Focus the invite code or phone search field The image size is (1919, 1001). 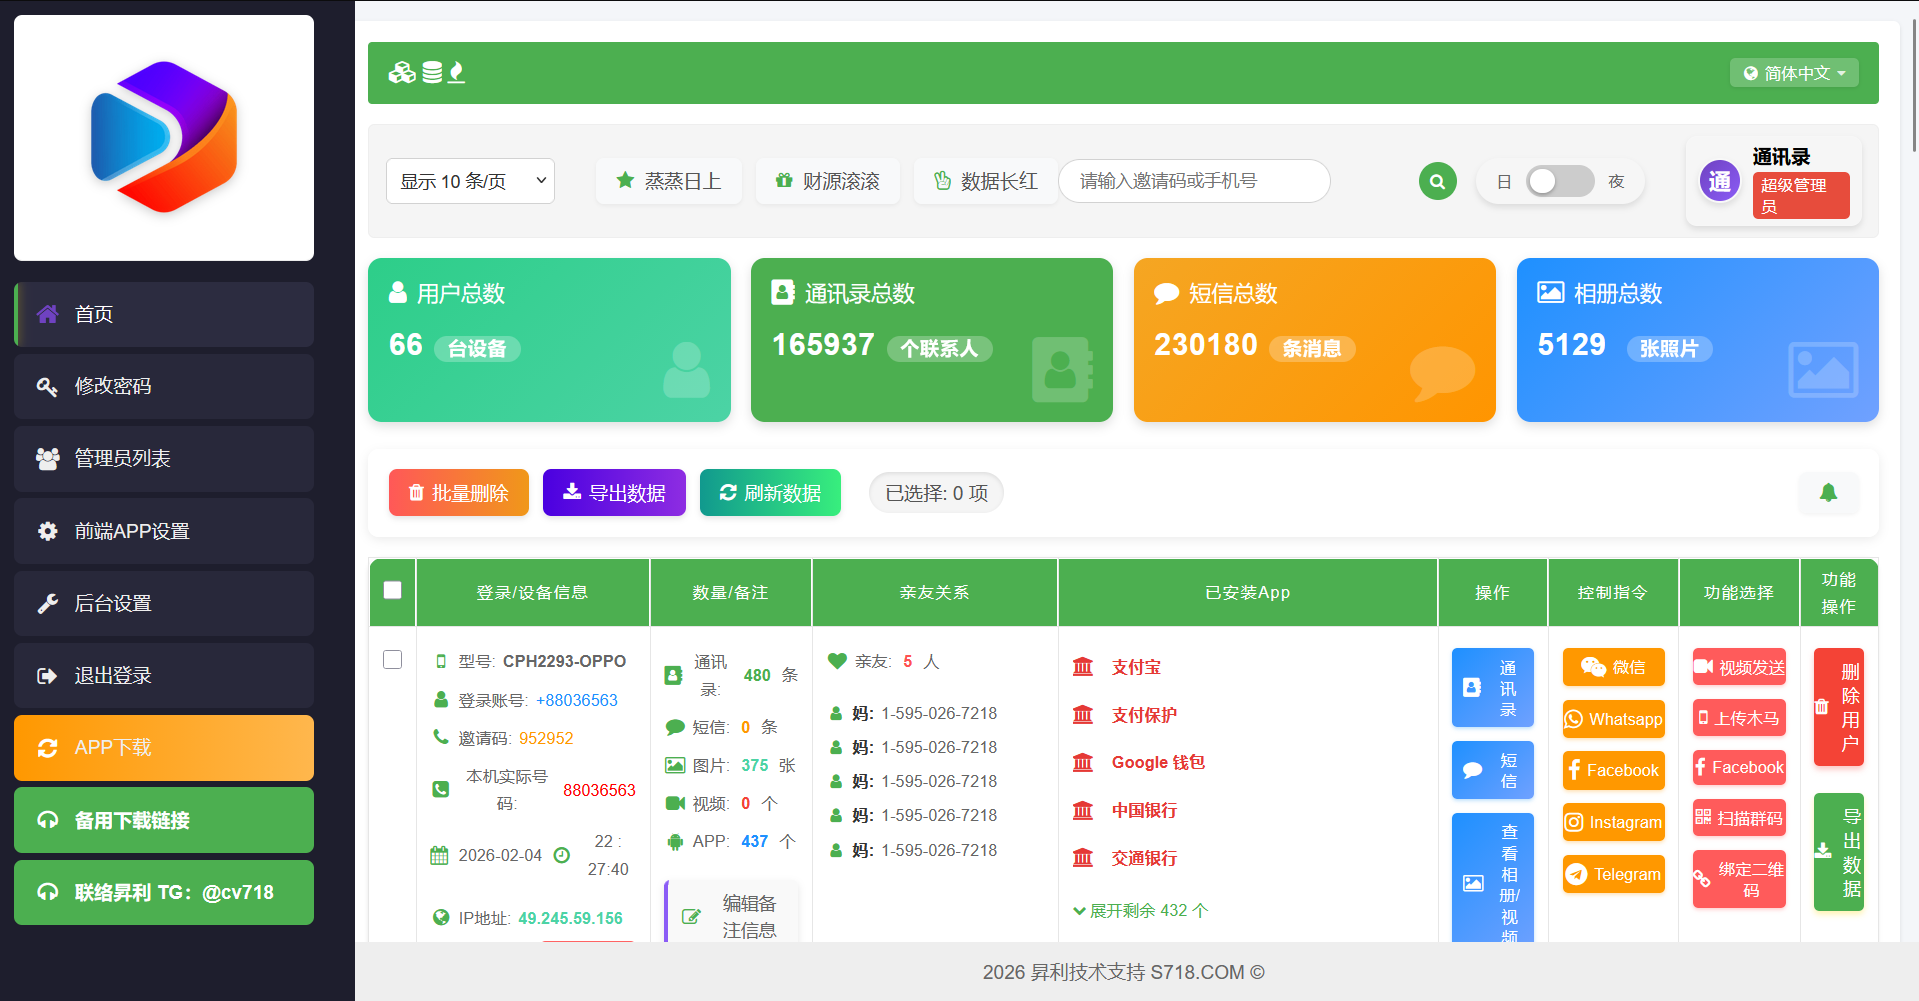[x=1193, y=181]
